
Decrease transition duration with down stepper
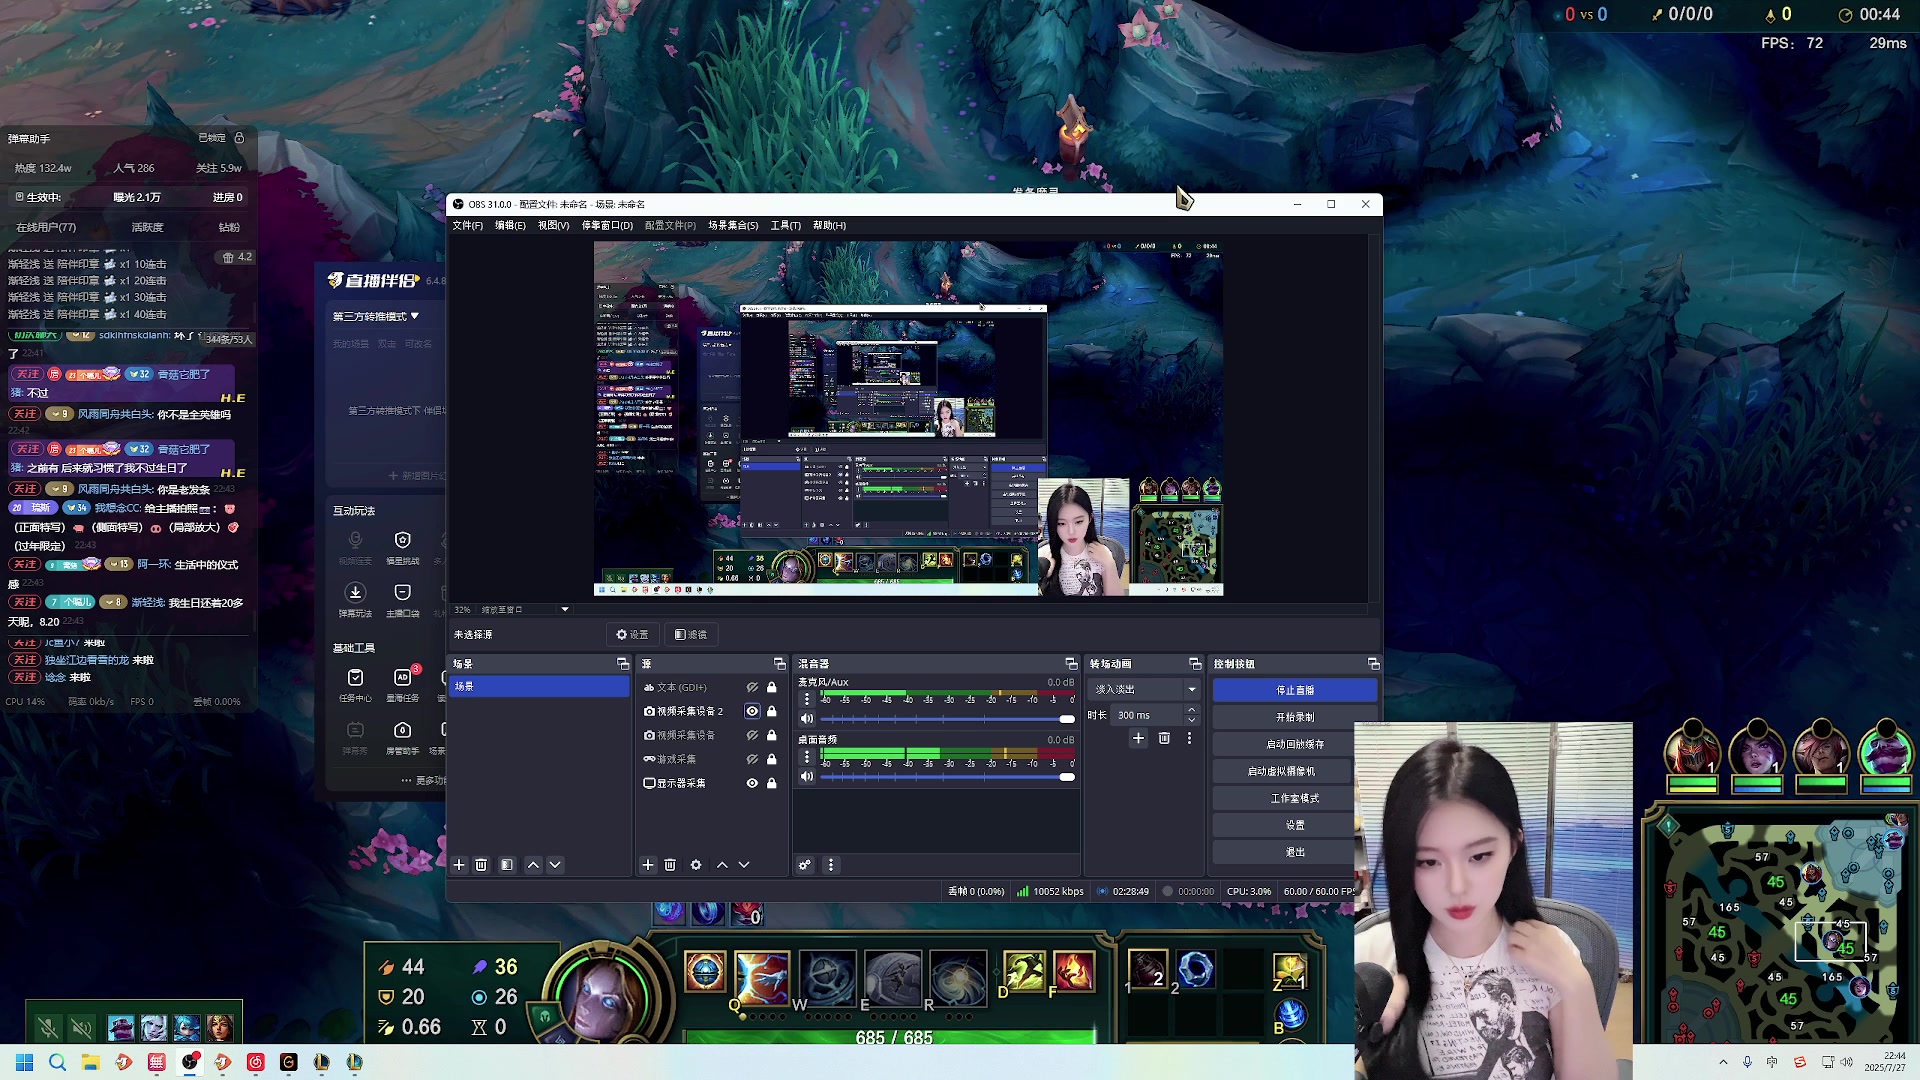[1191, 720]
